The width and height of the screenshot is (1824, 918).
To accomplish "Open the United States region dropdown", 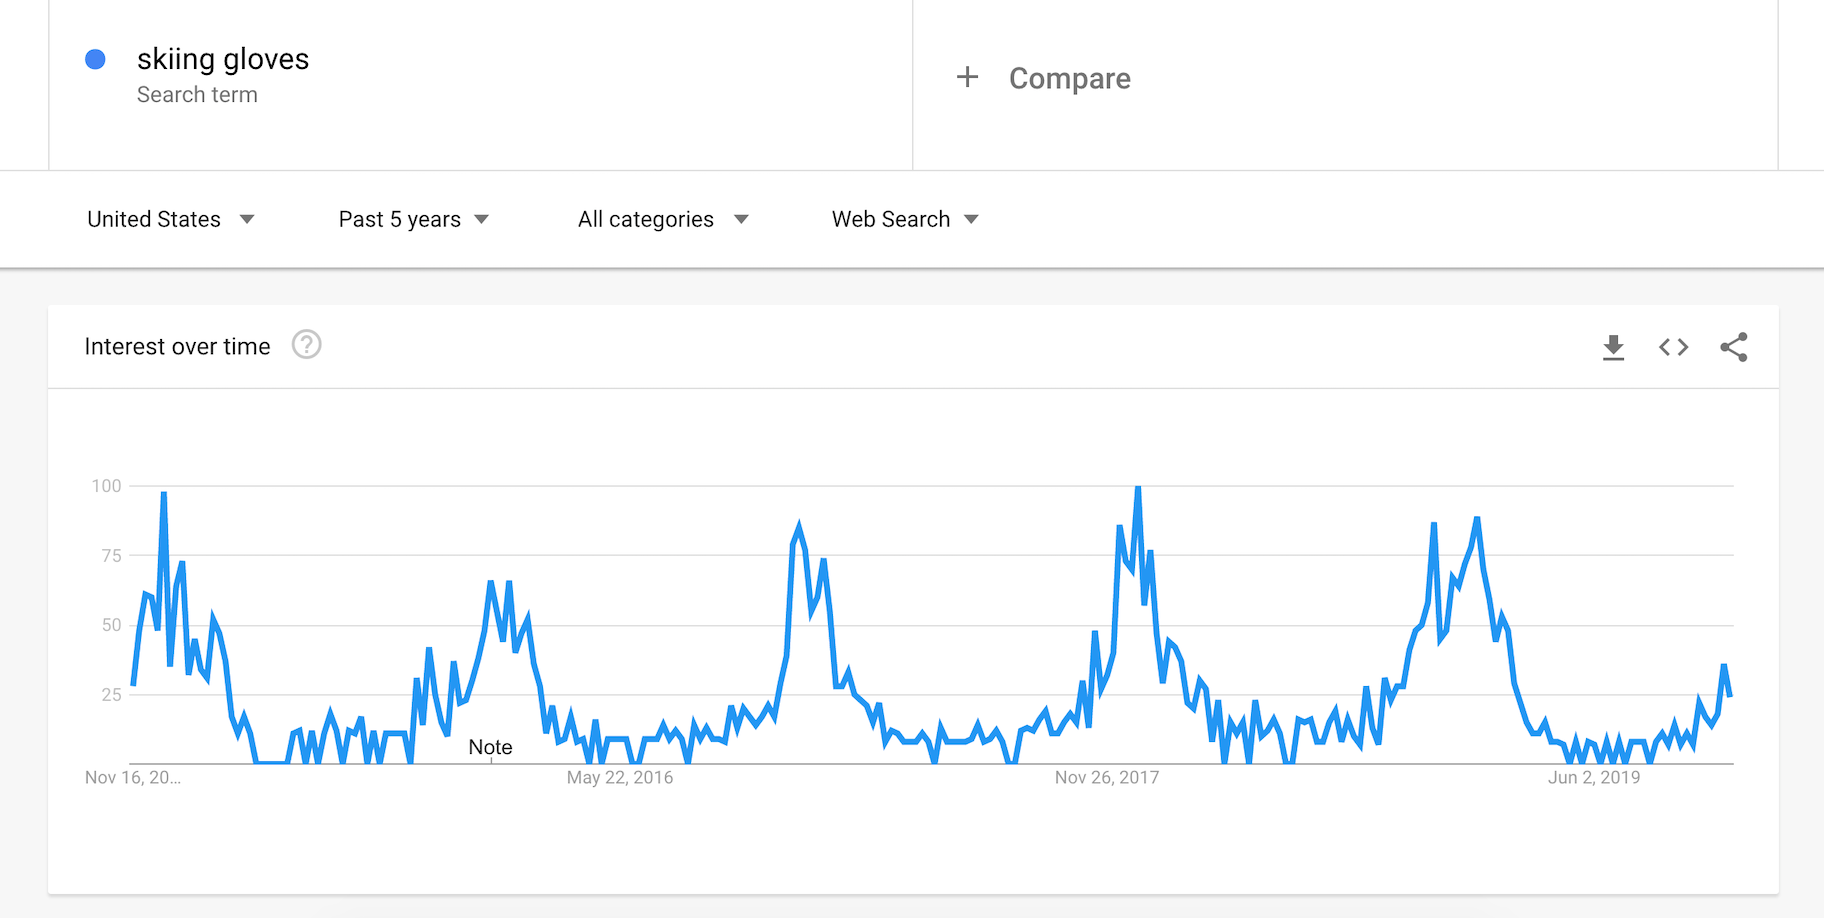I will click(170, 219).
